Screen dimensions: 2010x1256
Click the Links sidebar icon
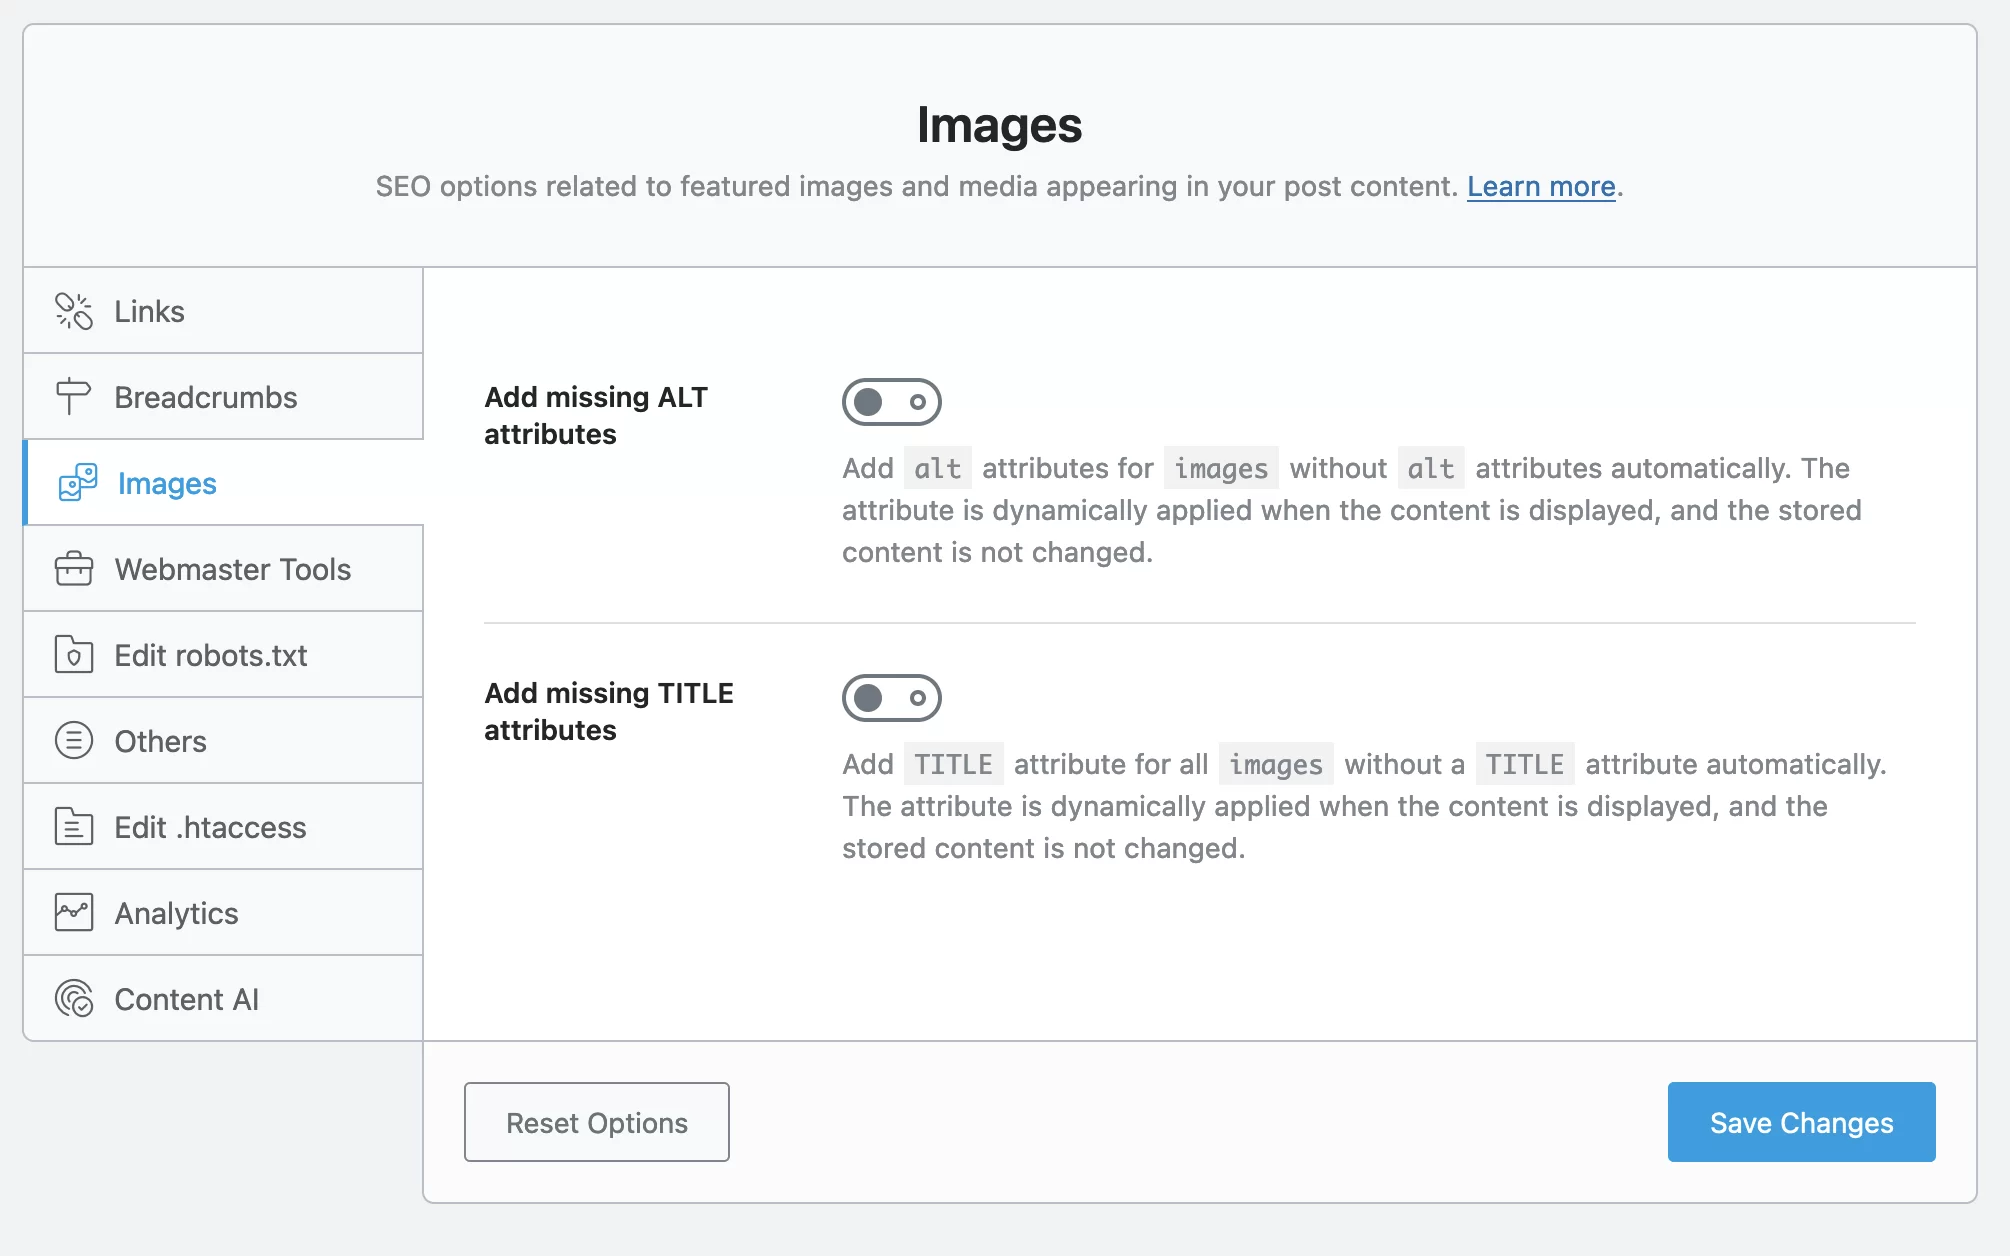click(74, 310)
